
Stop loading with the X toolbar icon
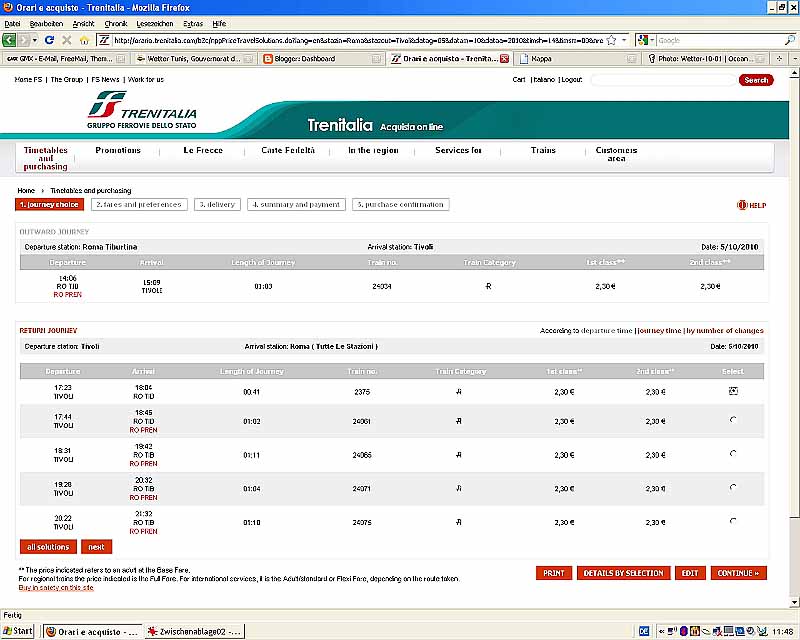pyautogui.click(x=67, y=40)
